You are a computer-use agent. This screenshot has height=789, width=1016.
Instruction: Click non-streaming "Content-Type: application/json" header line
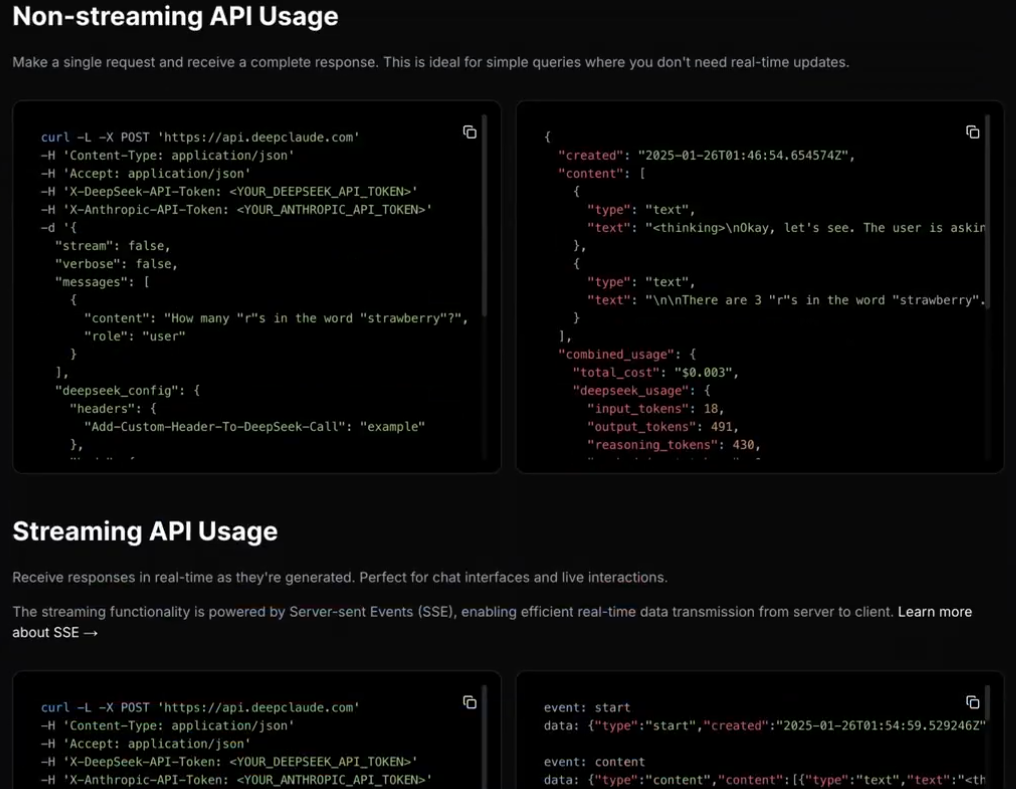(168, 155)
